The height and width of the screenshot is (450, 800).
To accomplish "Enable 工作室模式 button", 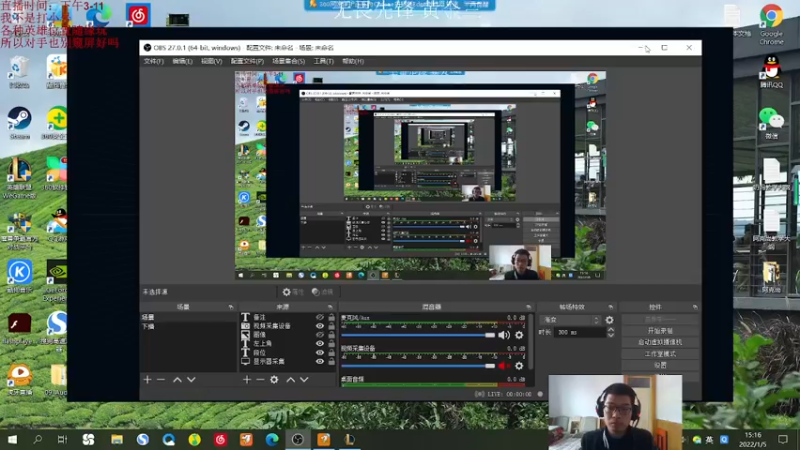I will (x=660, y=354).
